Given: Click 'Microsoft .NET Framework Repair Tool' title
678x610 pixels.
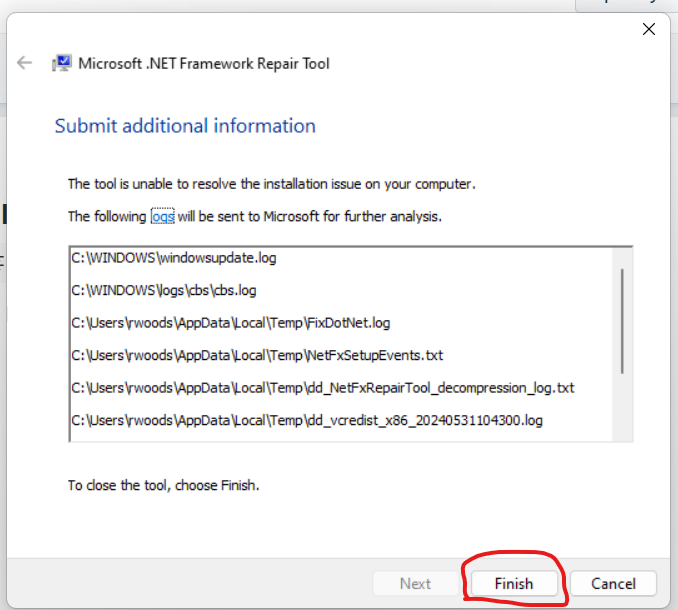Looking at the screenshot, I should point(204,64).
